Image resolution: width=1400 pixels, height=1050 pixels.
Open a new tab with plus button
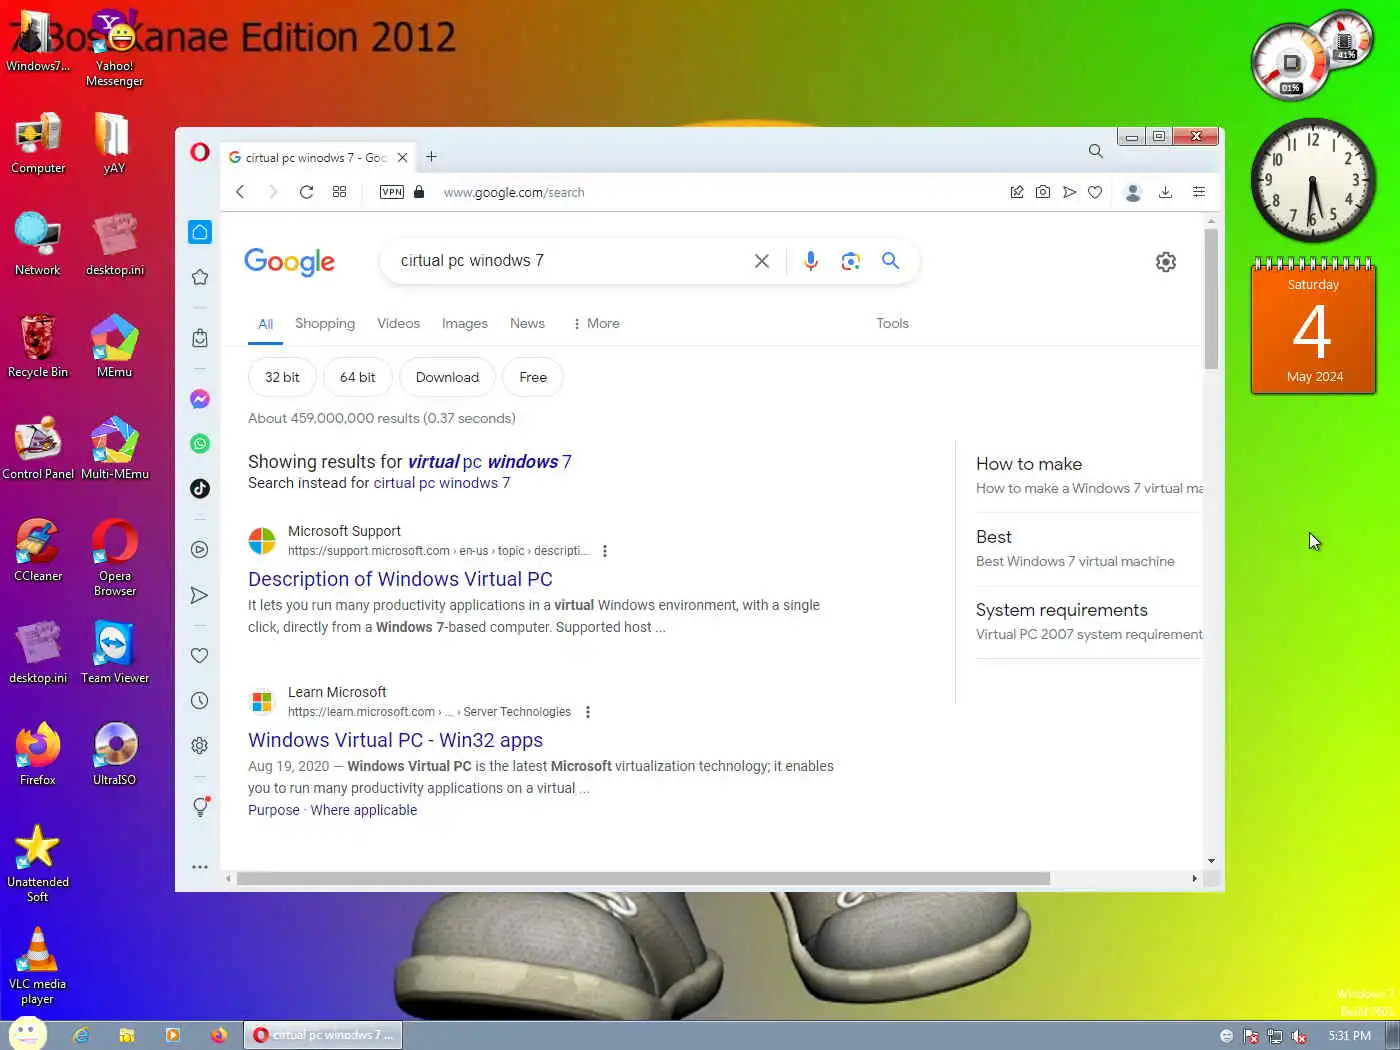[431, 156]
